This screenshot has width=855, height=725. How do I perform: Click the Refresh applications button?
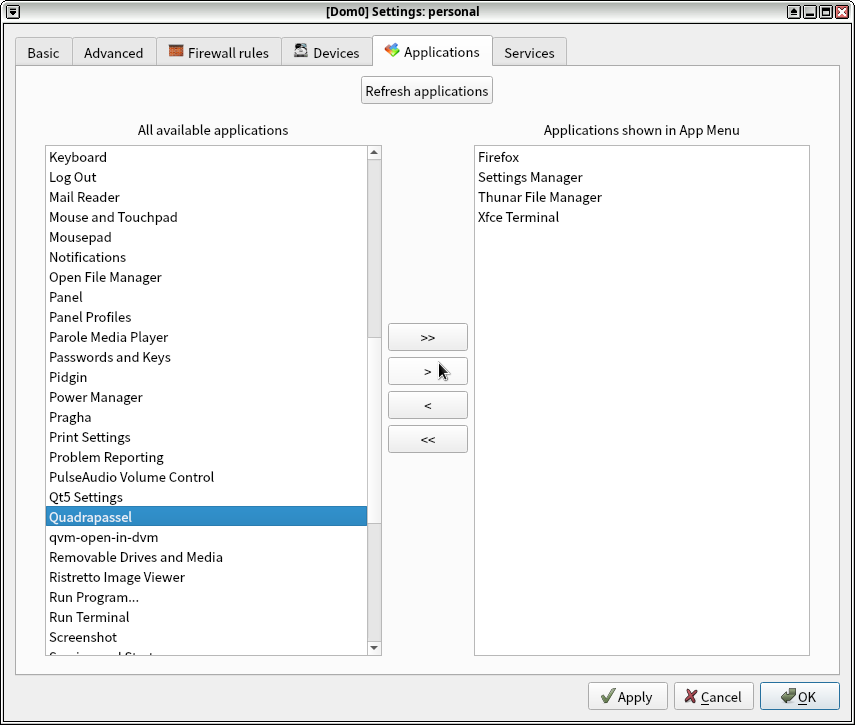point(426,89)
